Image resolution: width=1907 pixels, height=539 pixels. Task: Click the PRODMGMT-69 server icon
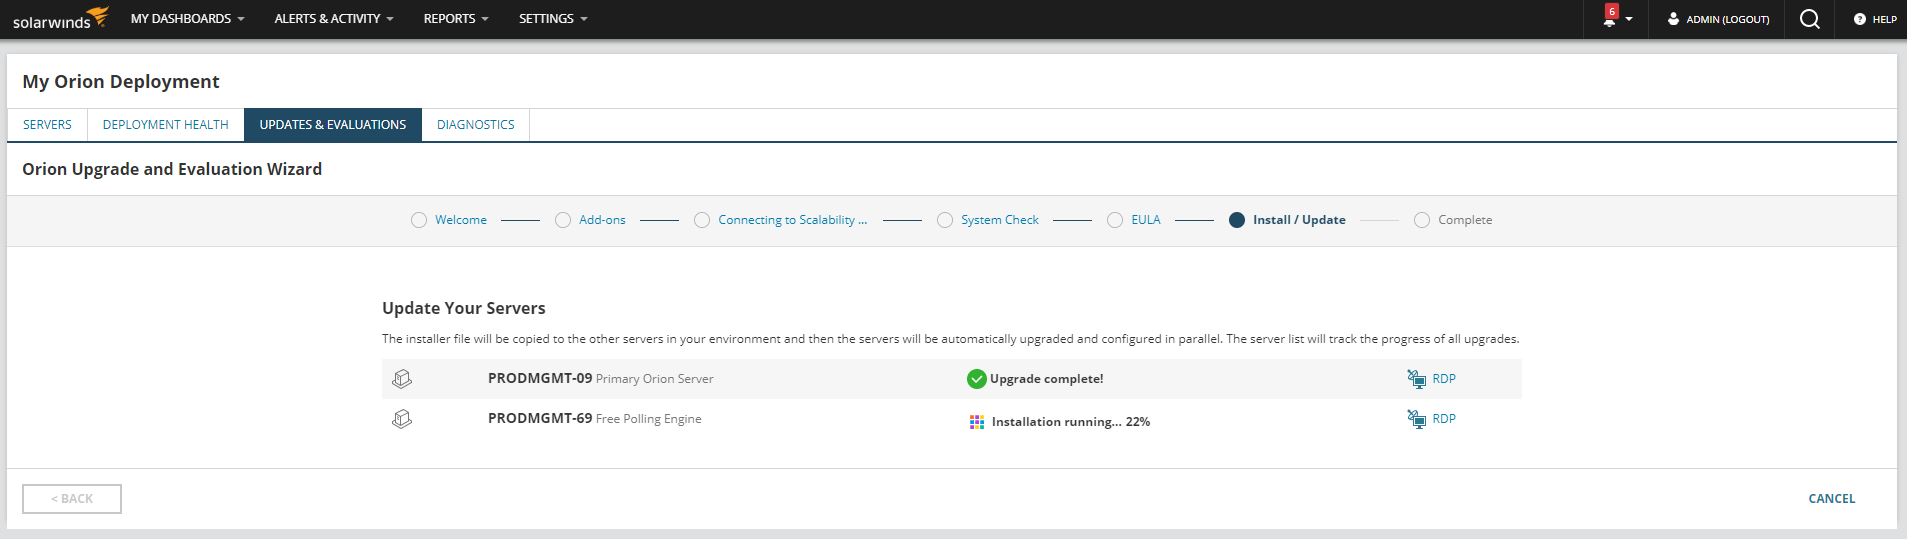(402, 419)
